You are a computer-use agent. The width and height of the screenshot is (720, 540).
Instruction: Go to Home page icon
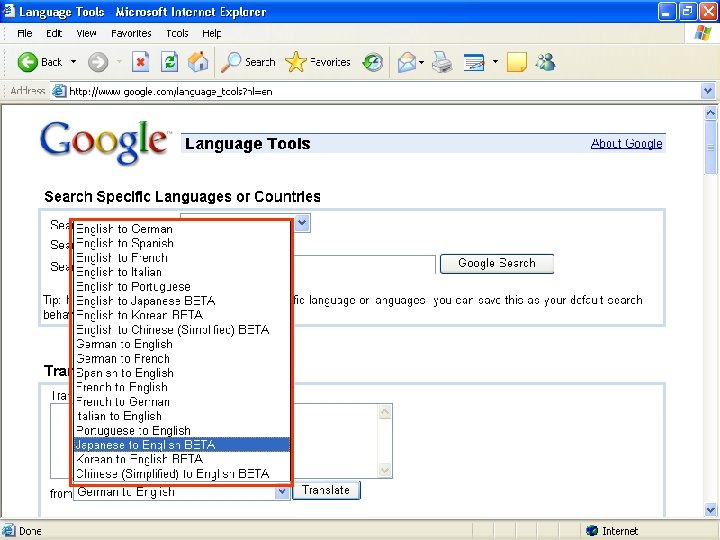point(198,62)
